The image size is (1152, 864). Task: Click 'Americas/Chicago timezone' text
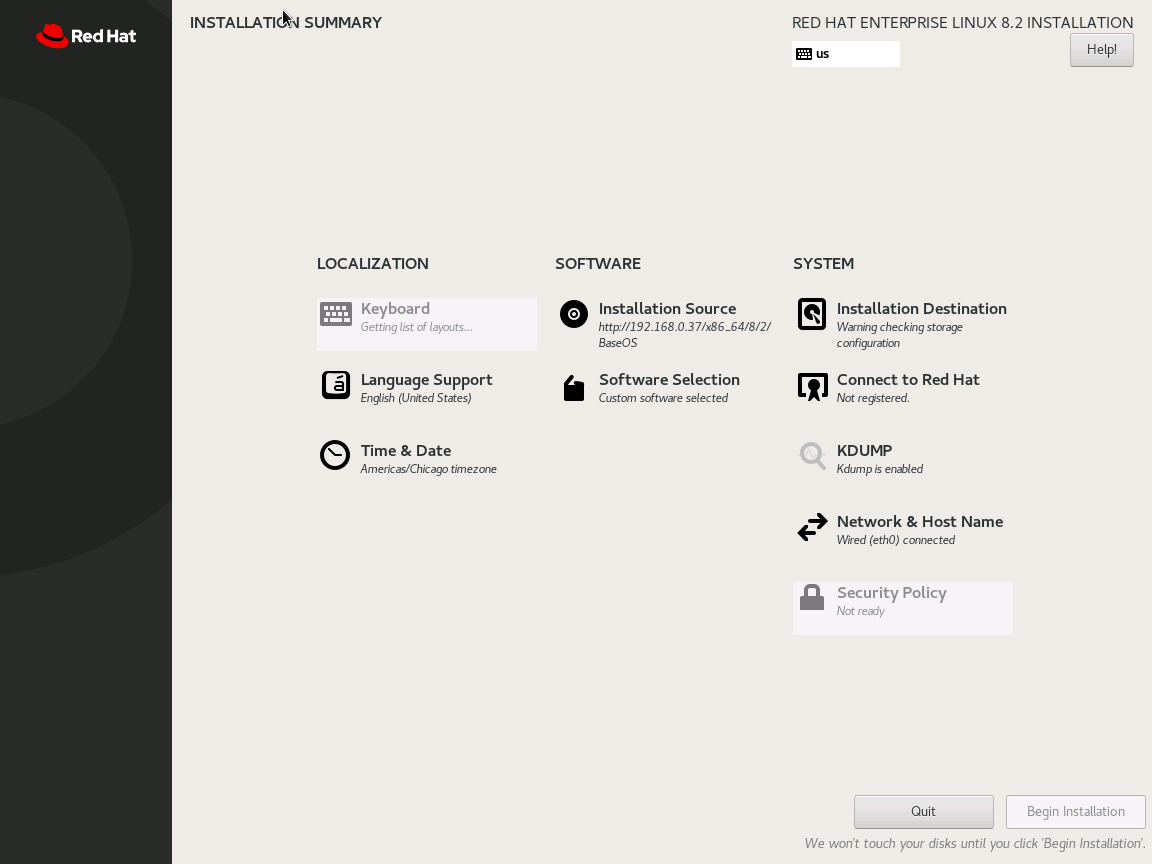tap(428, 469)
